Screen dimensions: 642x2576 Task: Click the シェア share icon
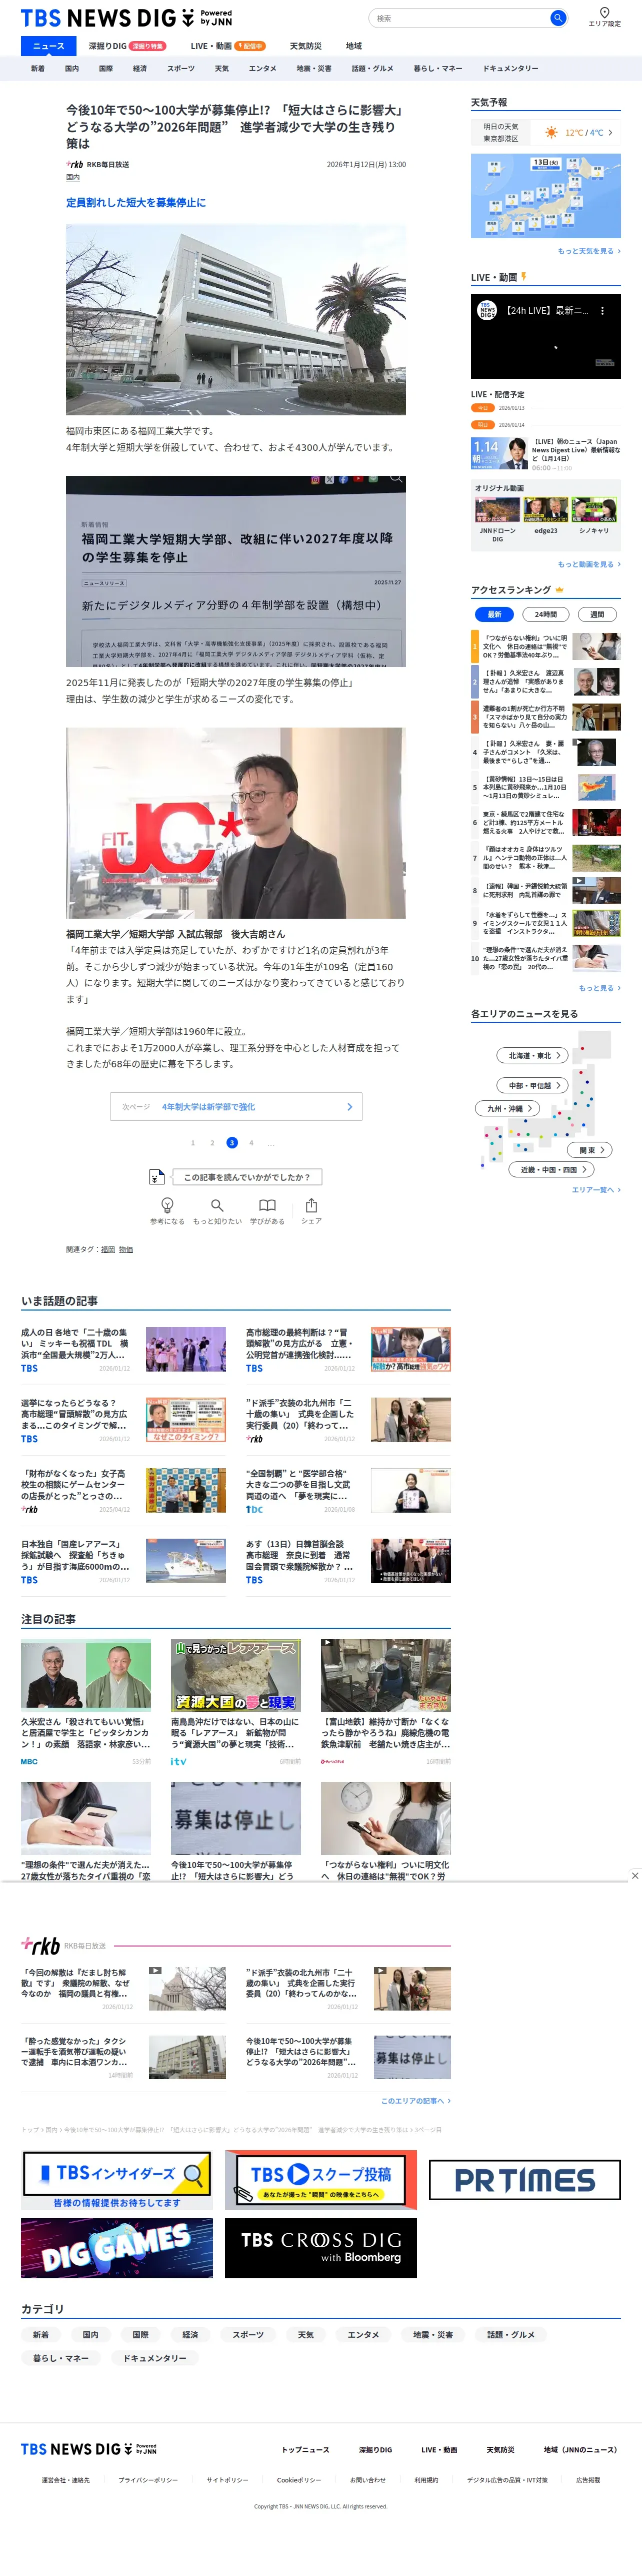click(311, 1205)
